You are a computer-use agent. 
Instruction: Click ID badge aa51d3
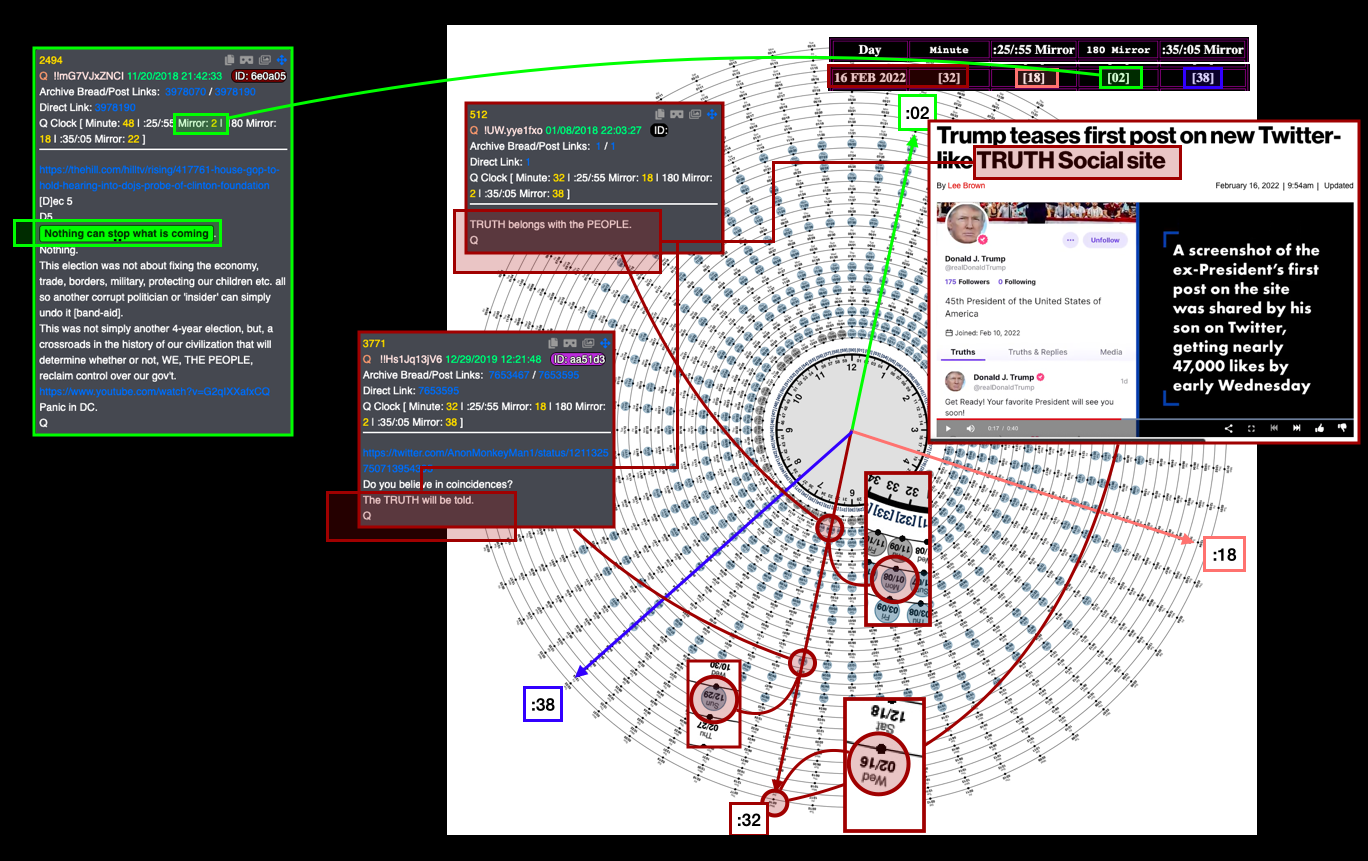pyautogui.click(x=579, y=359)
